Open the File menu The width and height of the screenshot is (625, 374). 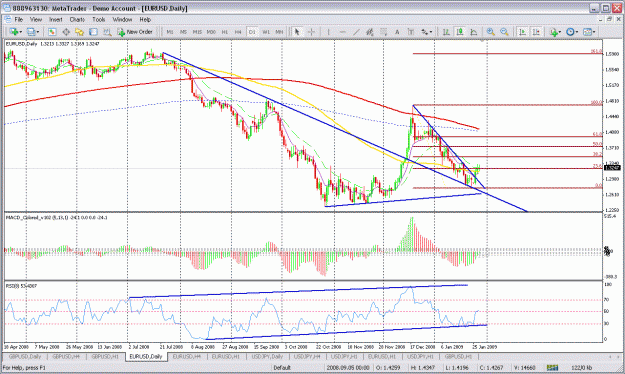(x=18, y=19)
